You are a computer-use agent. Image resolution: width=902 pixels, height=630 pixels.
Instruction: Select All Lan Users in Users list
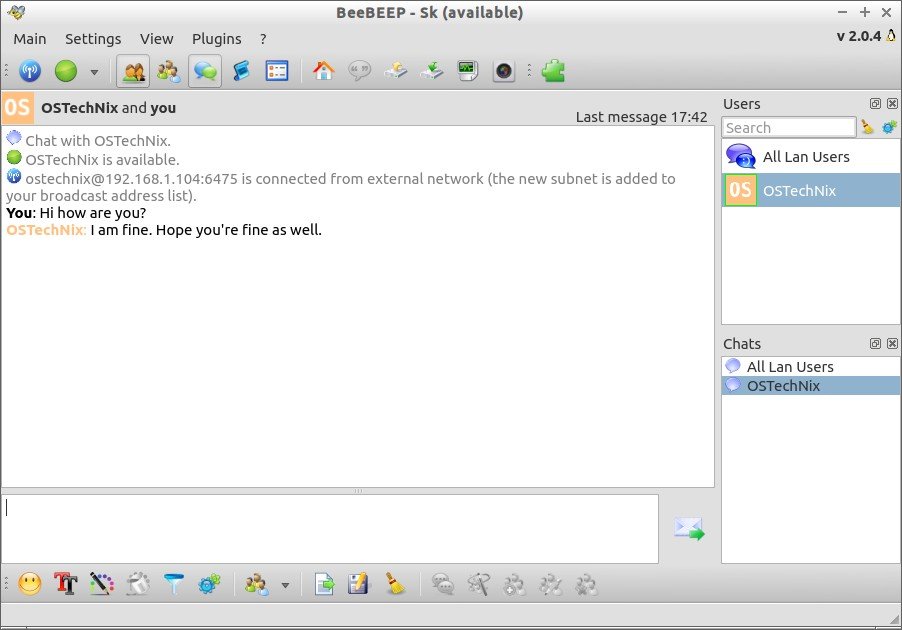point(811,156)
